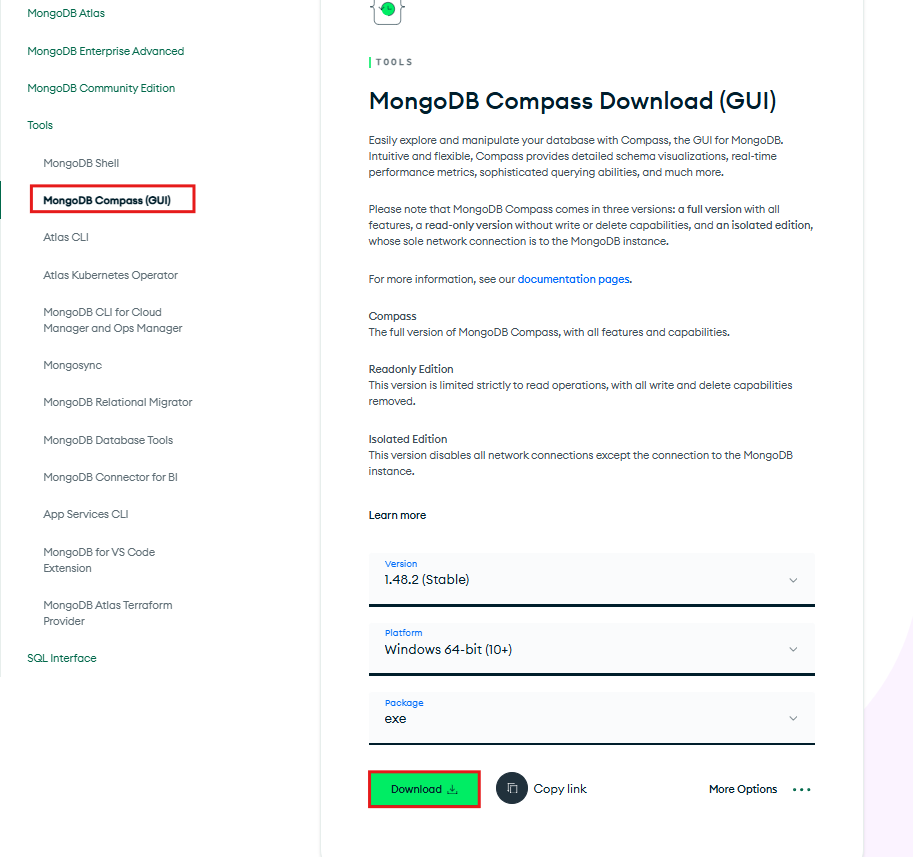This screenshot has width=913, height=857.
Task: Open the Package exe dropdown
Action: click(591, 718)
